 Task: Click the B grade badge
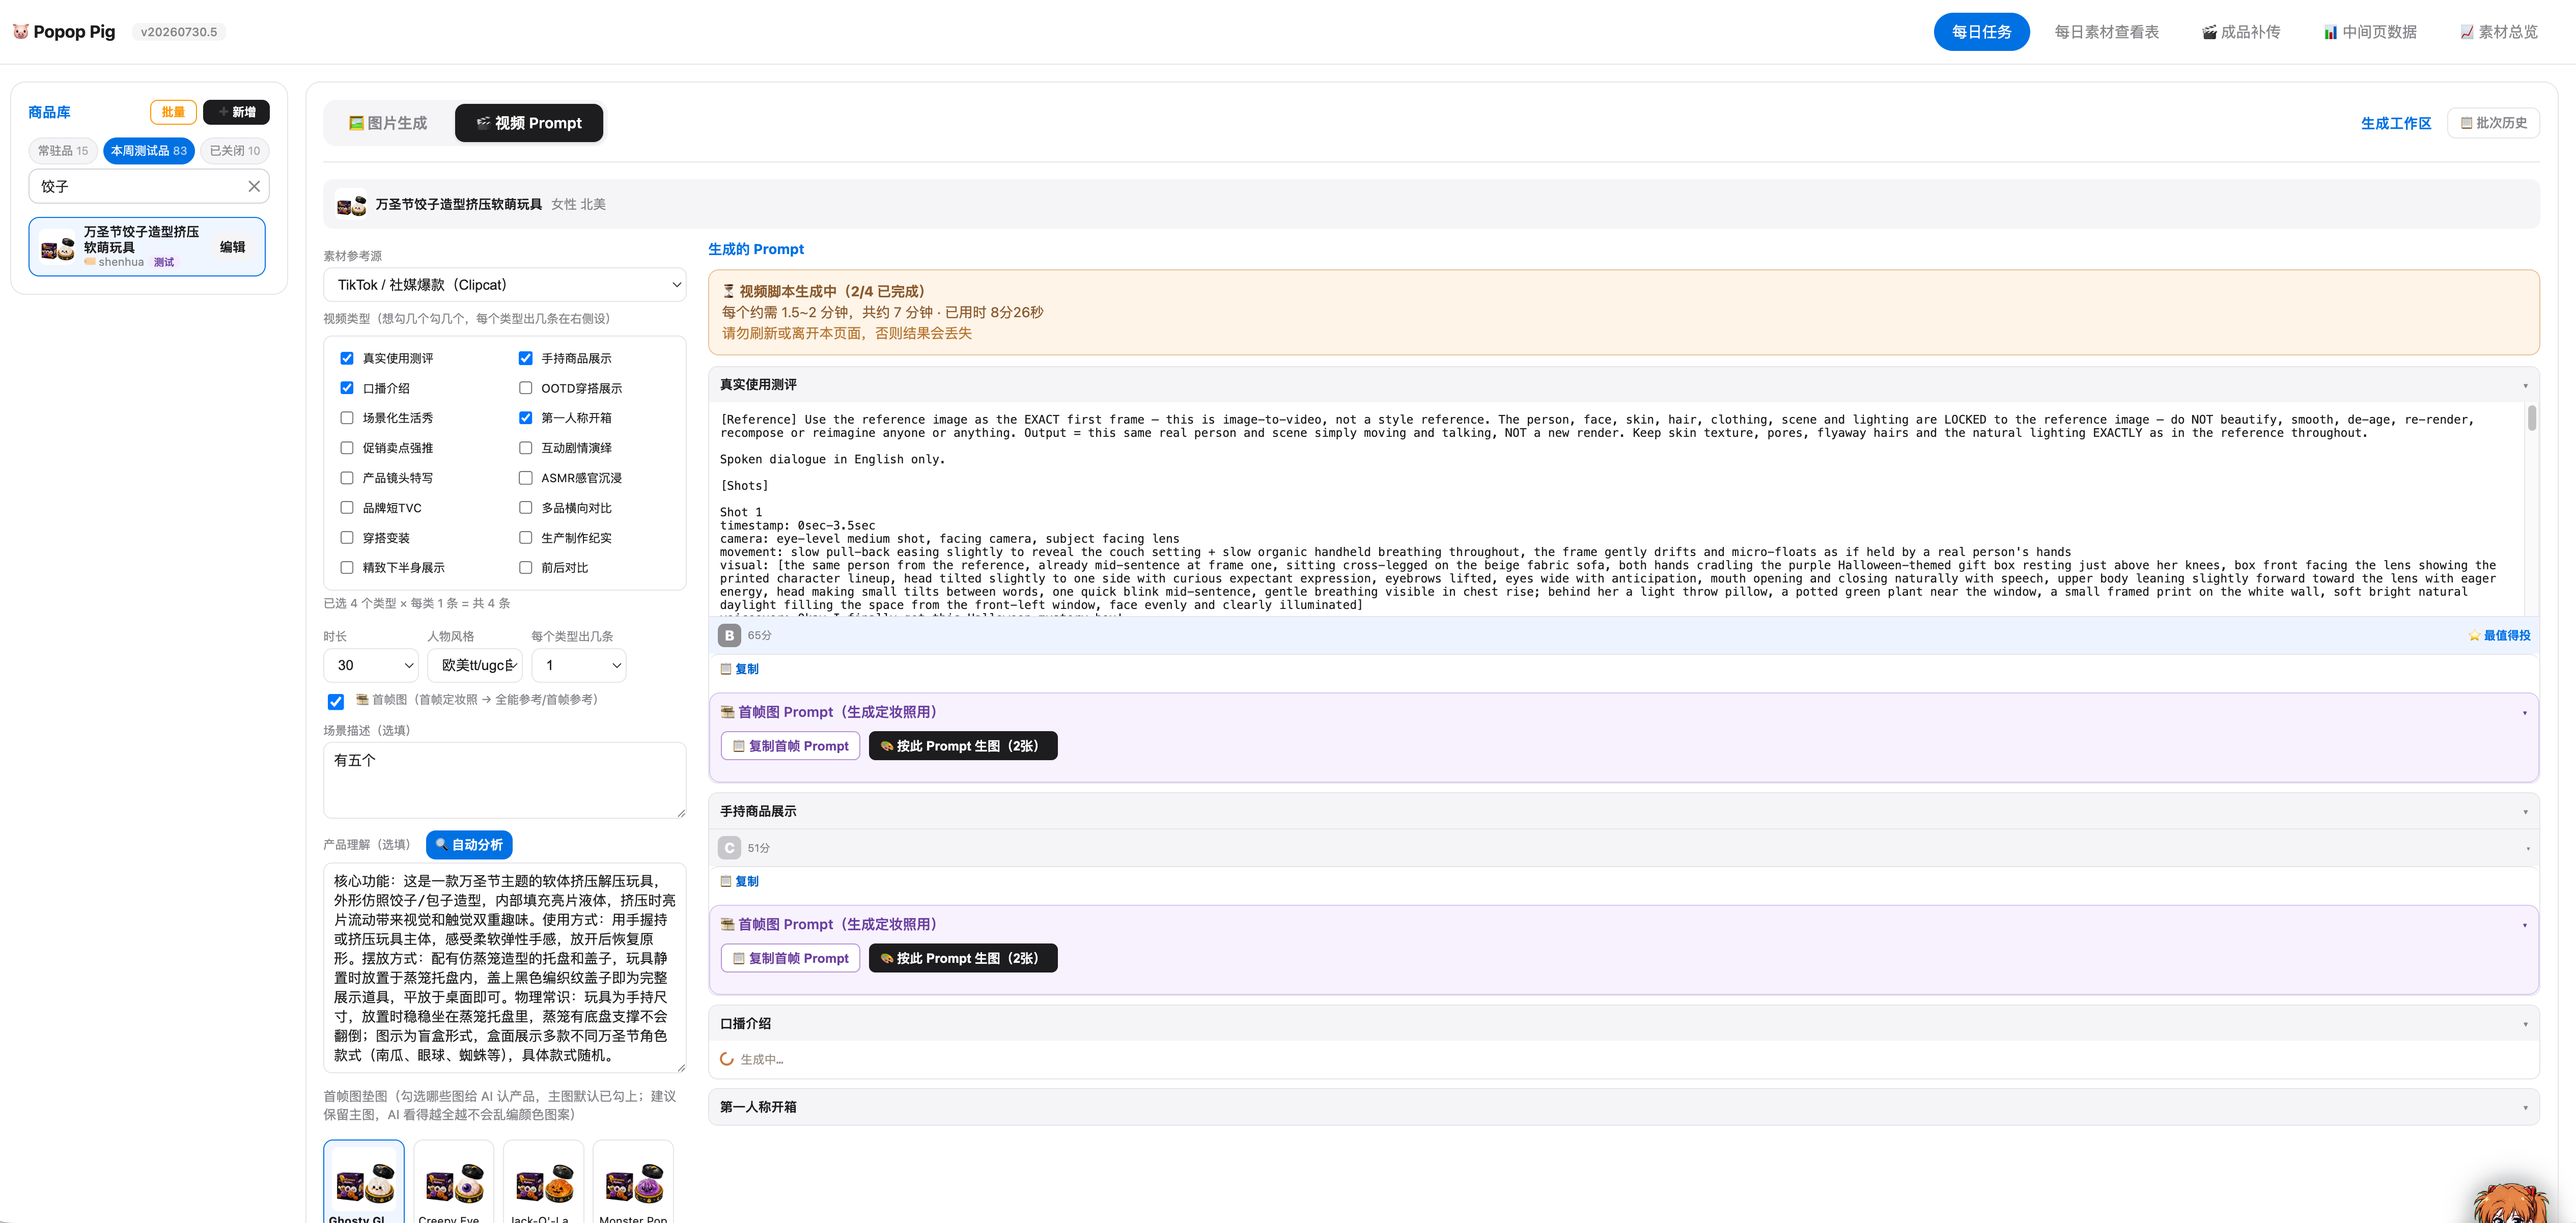pos(729,635)
